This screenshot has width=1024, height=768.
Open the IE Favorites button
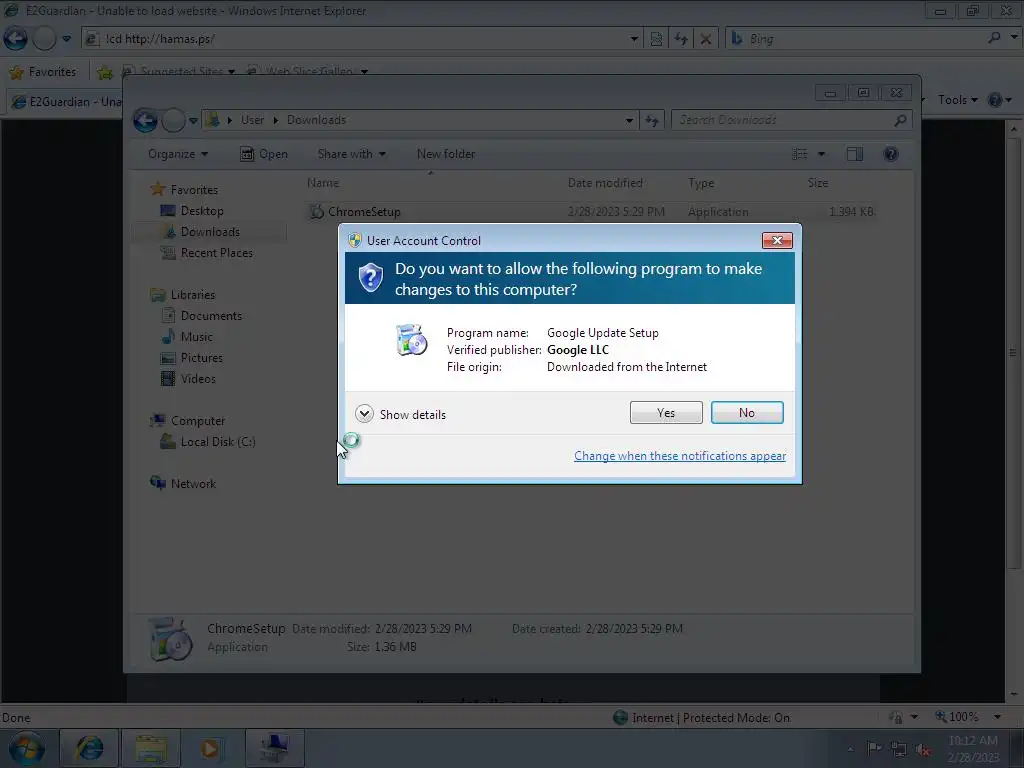[x=42, y=72]
